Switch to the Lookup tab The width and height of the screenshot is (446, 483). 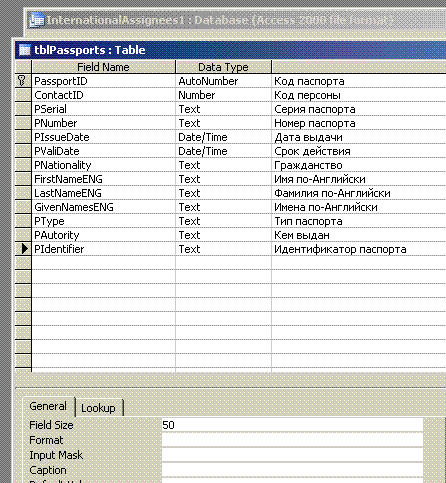click(x=99, y=408)
